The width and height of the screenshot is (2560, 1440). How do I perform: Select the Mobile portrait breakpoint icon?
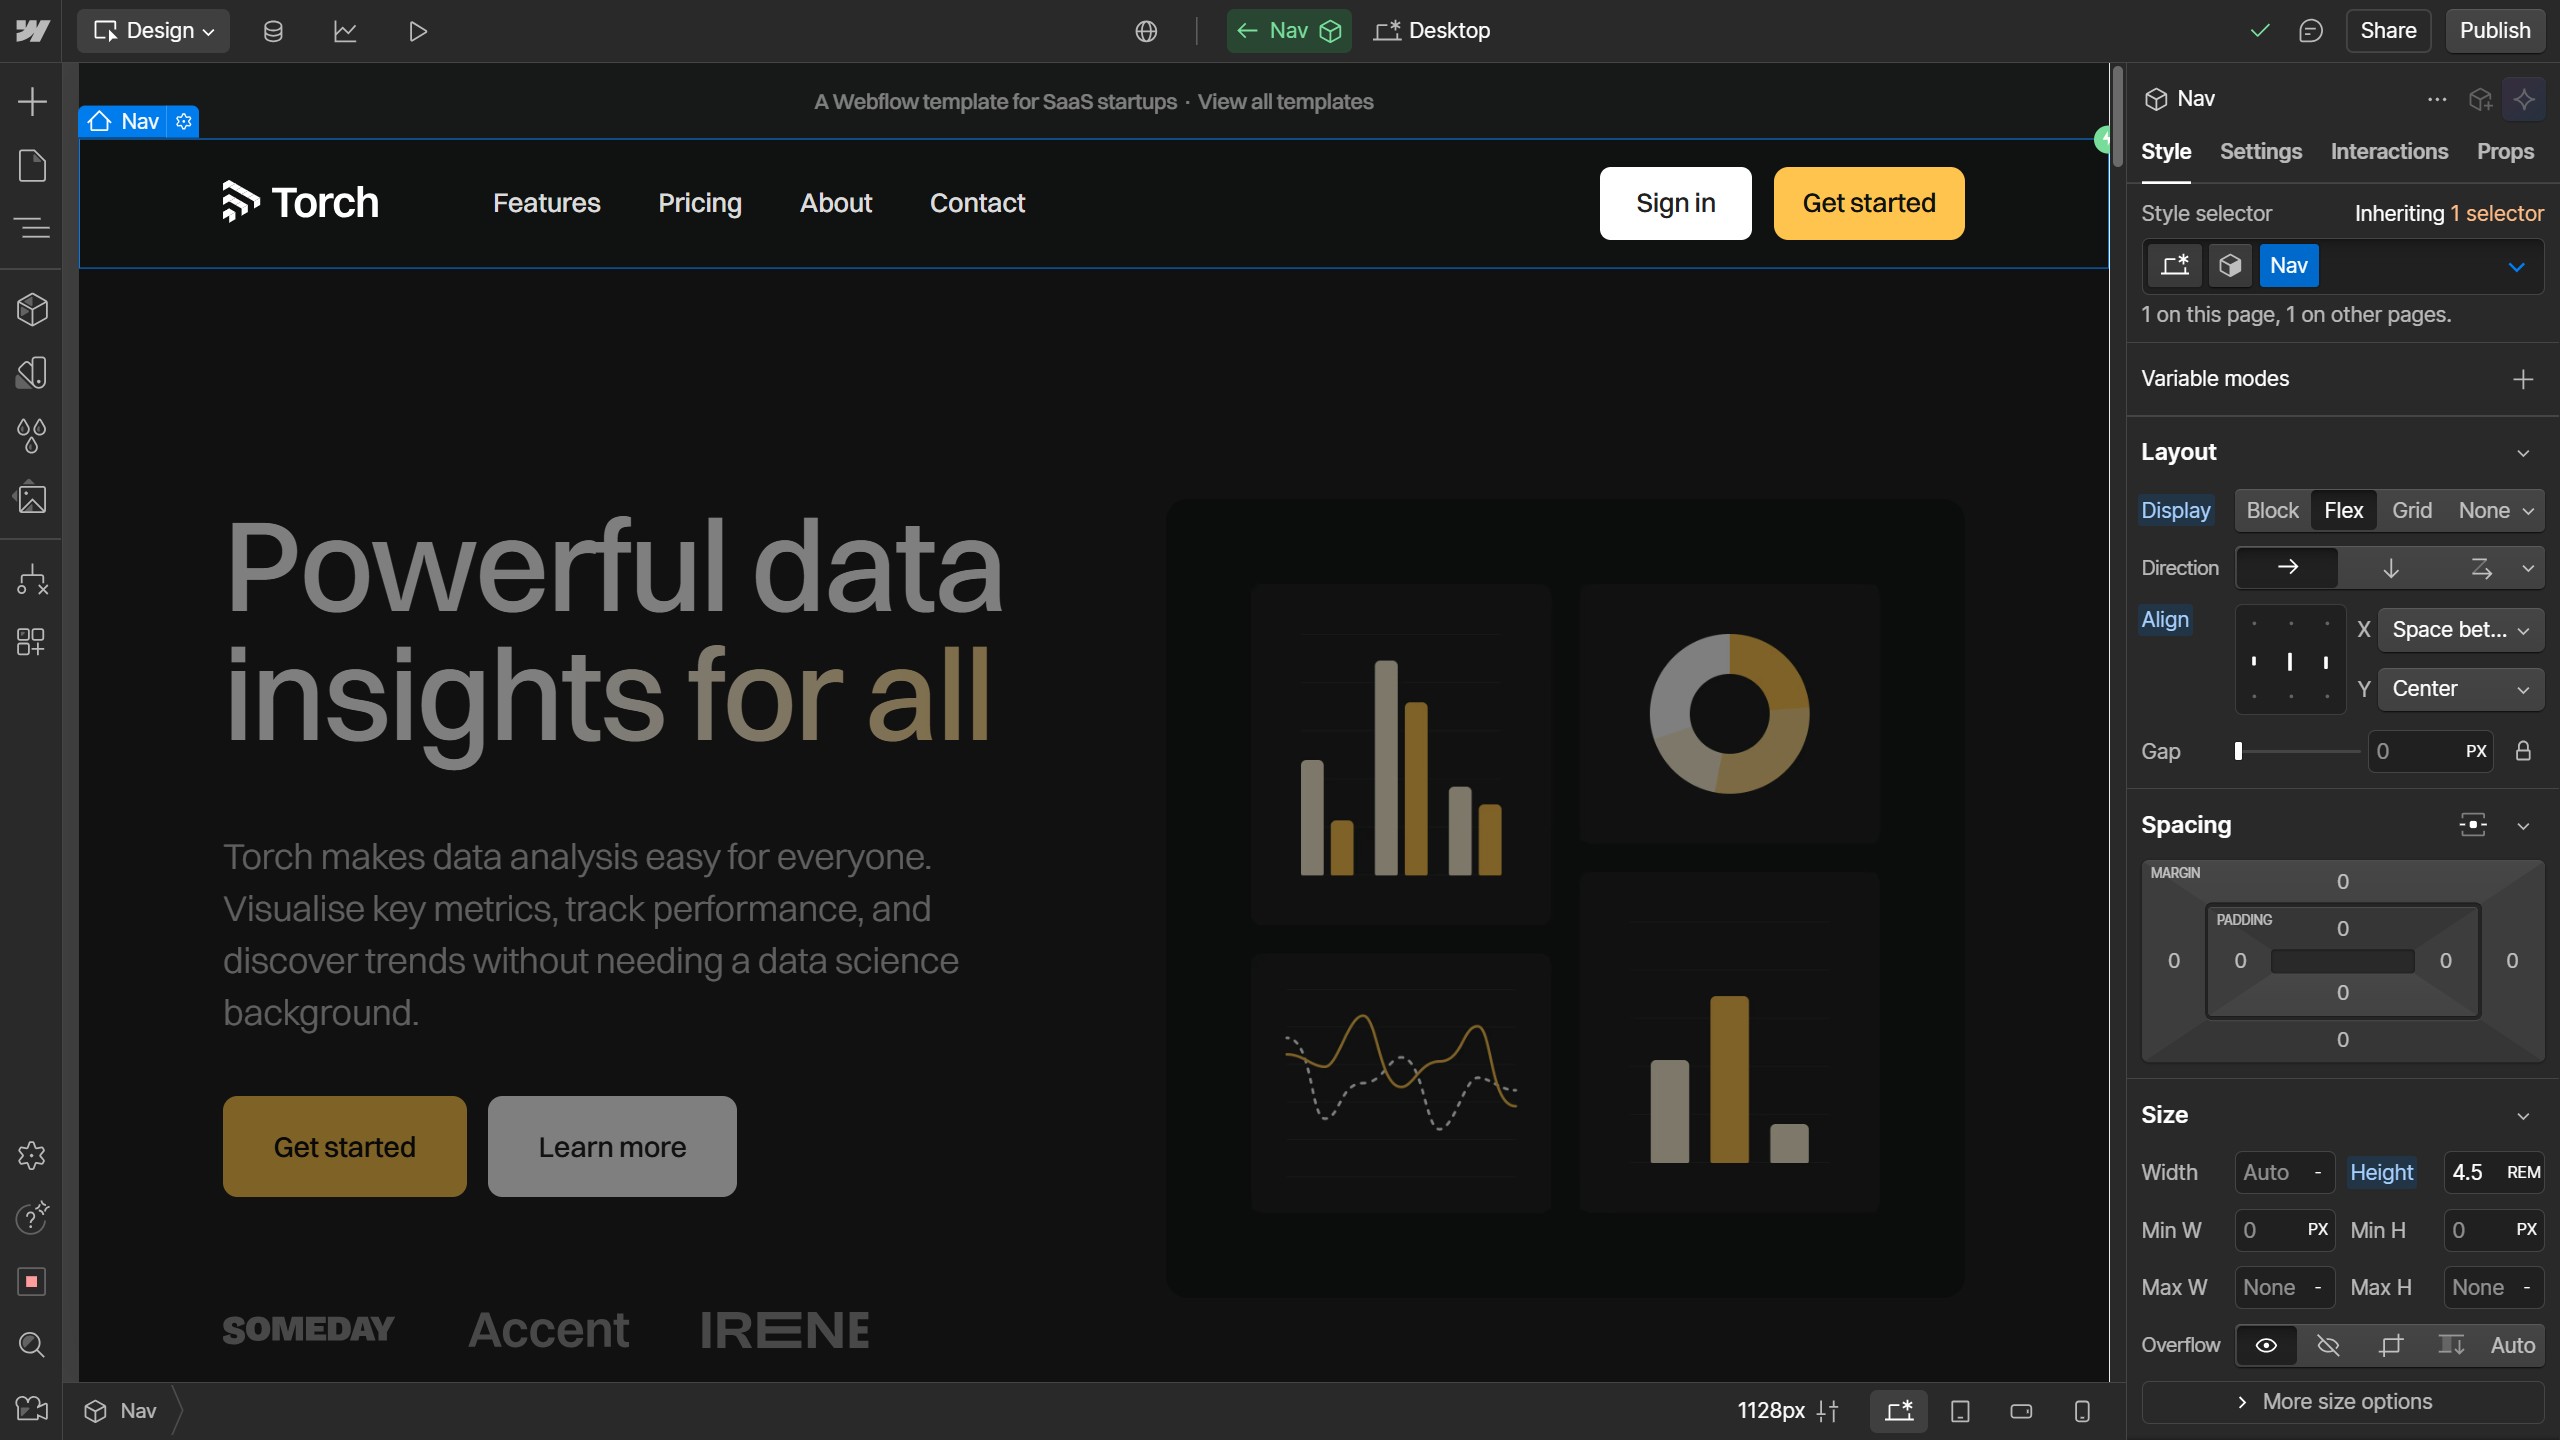click(x=2082, y=1411)
